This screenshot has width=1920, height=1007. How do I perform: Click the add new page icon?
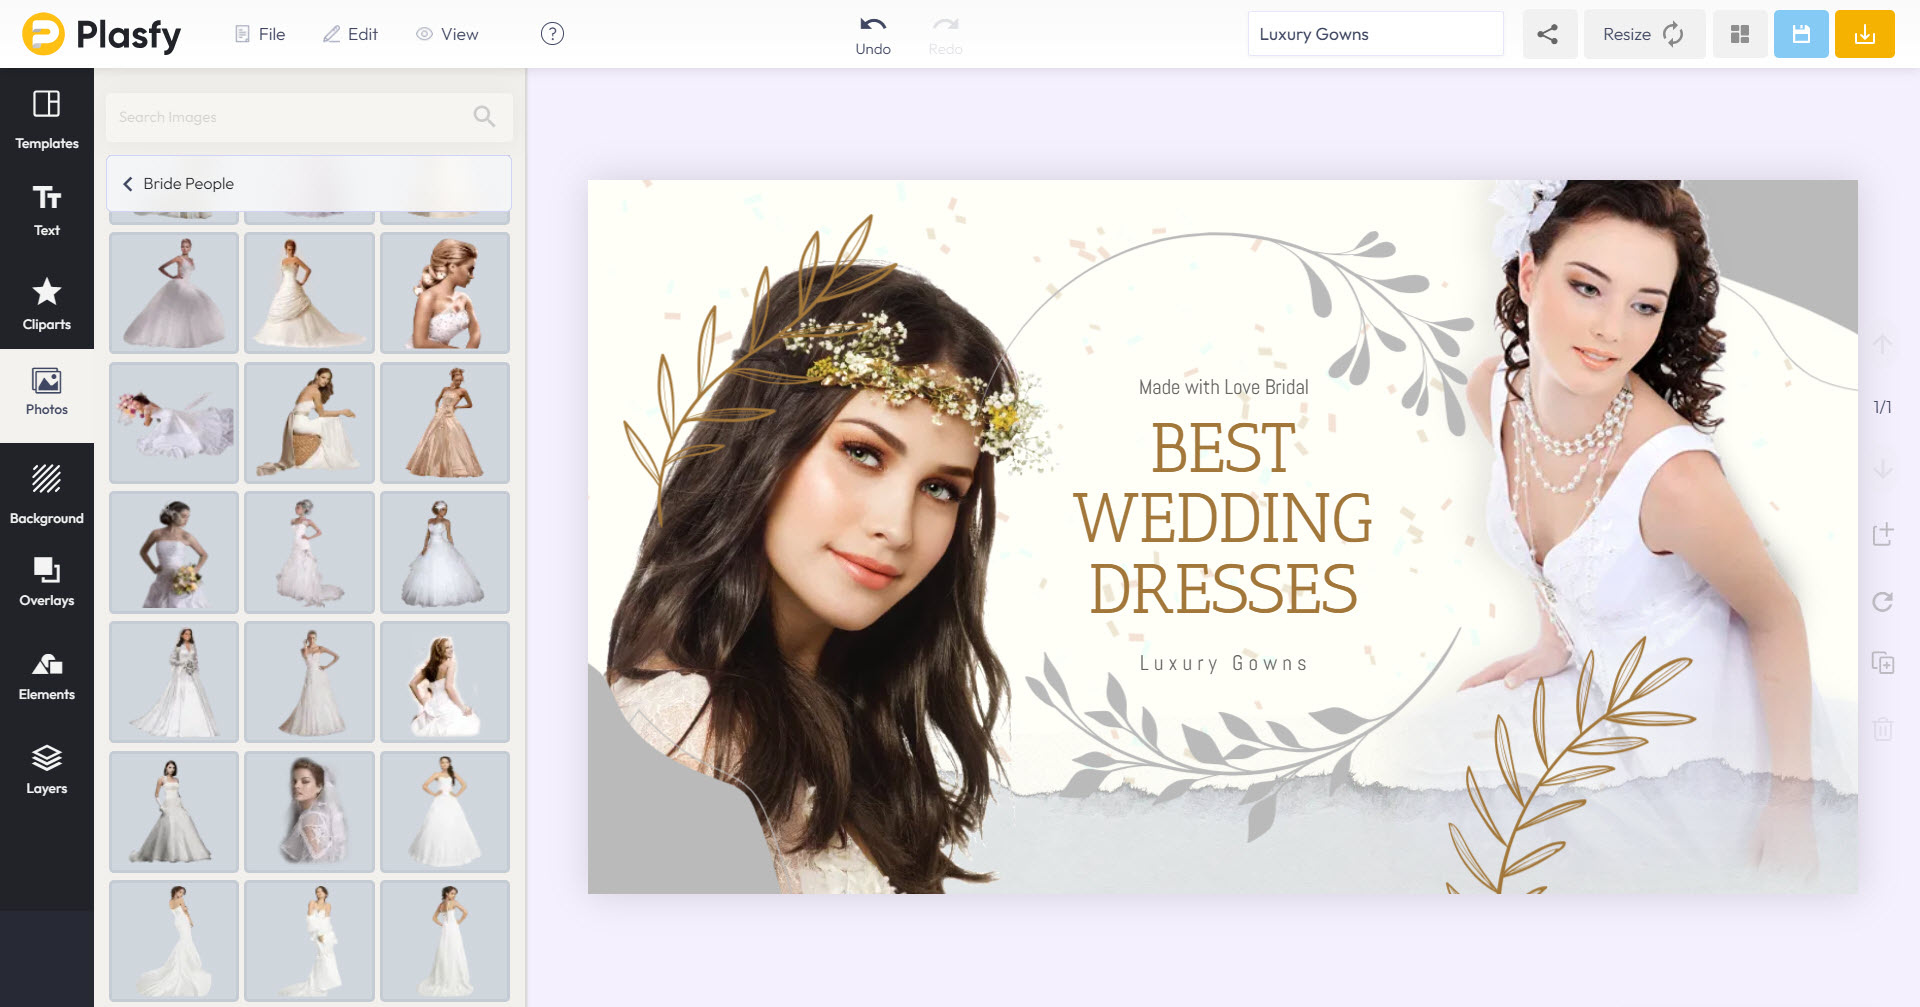(x=1883, y=534)
